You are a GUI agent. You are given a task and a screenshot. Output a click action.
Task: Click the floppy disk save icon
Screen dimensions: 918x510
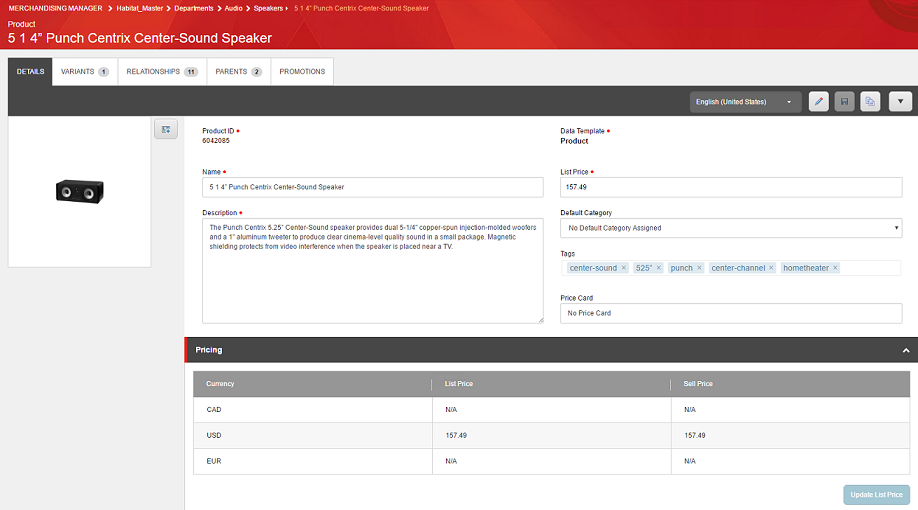tap(844, 101)
